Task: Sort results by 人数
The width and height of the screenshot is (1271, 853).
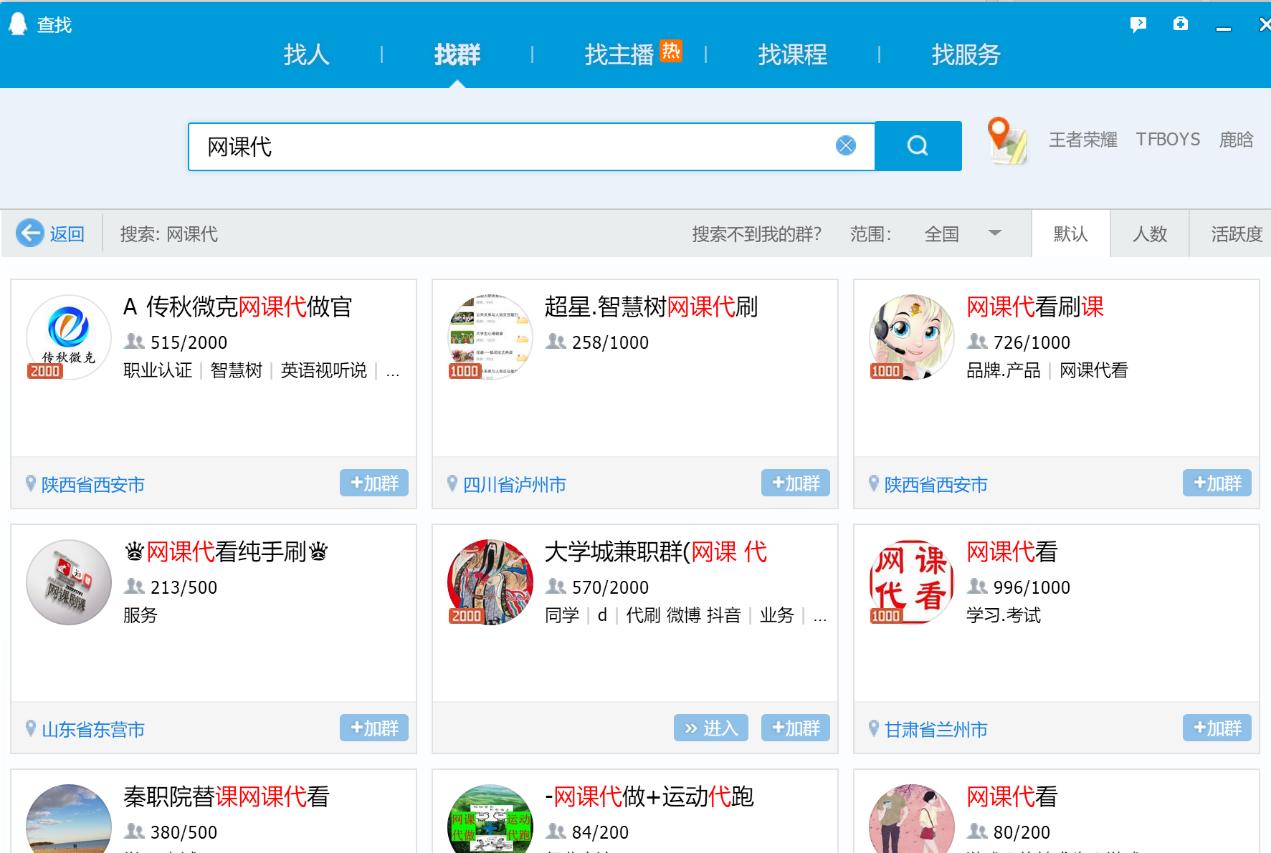Action: click(x=1150, y=234)
